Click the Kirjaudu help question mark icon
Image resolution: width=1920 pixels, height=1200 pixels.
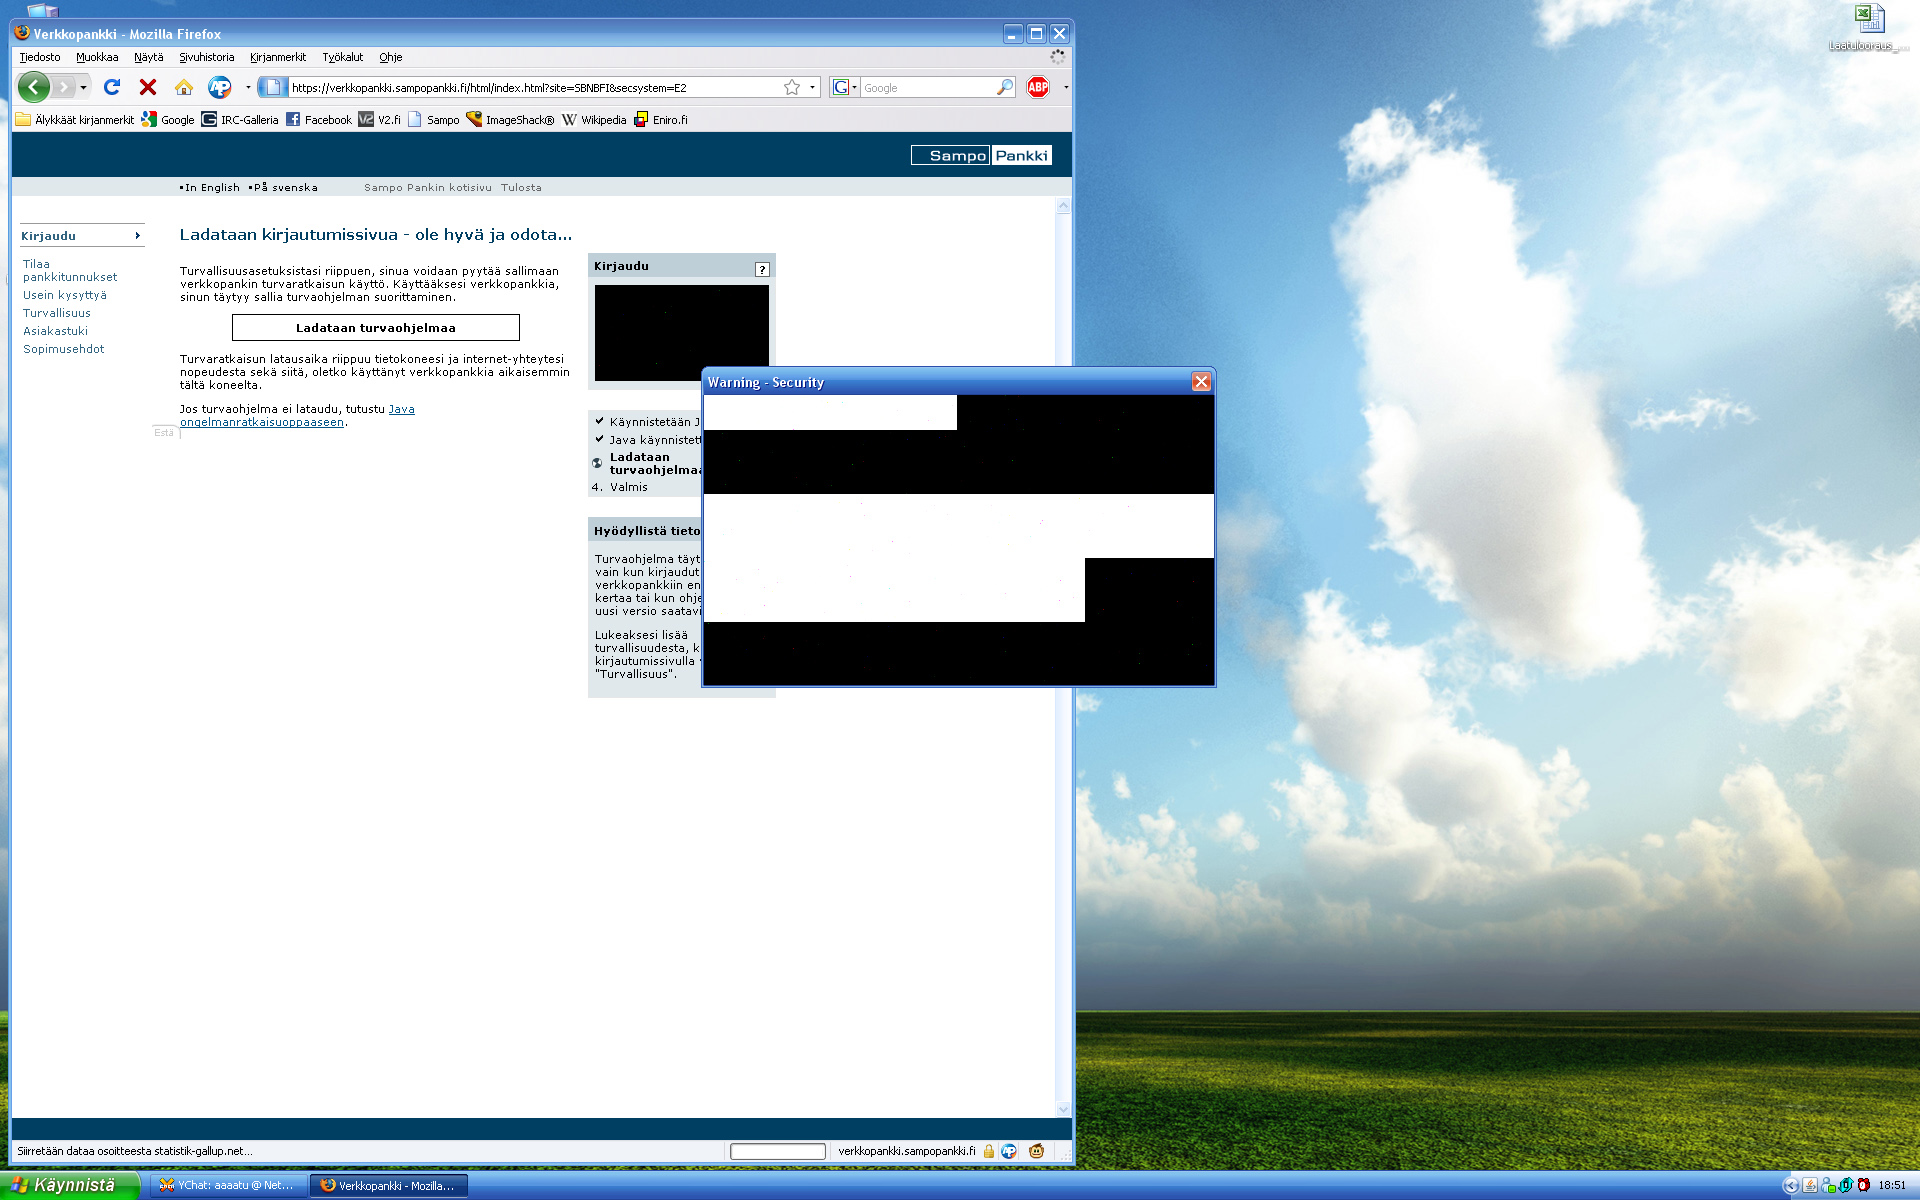762,269
